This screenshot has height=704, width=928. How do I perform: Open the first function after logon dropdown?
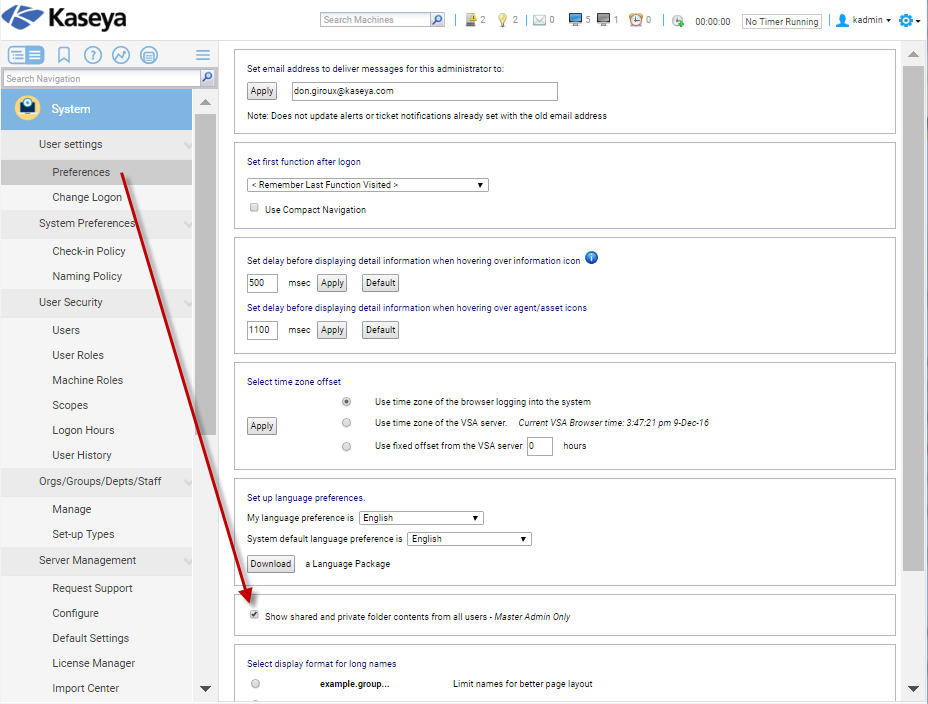(x=367, y=185)
